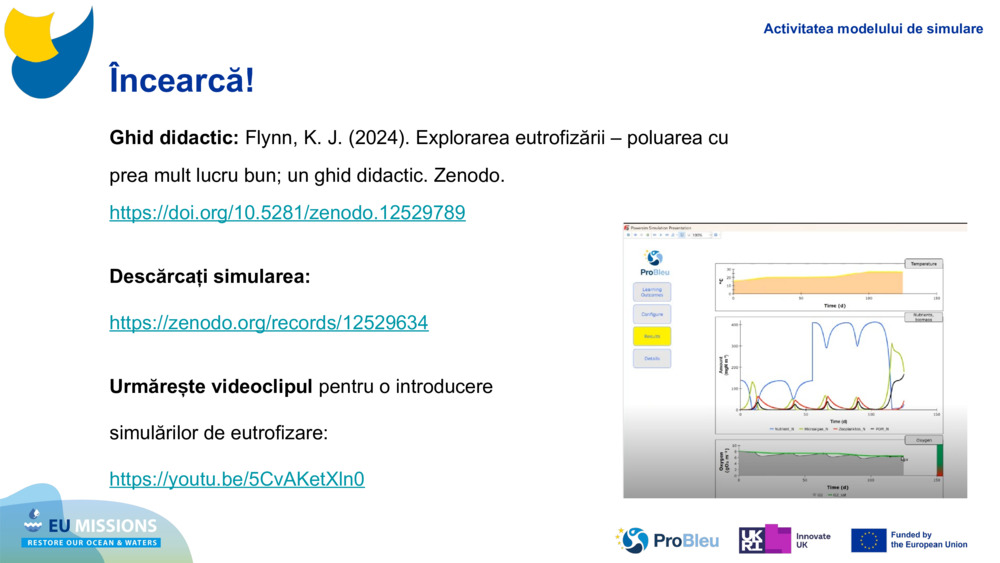
Task: Click the blue-yellow logo in top-left corner
Action: pos(48,50)
